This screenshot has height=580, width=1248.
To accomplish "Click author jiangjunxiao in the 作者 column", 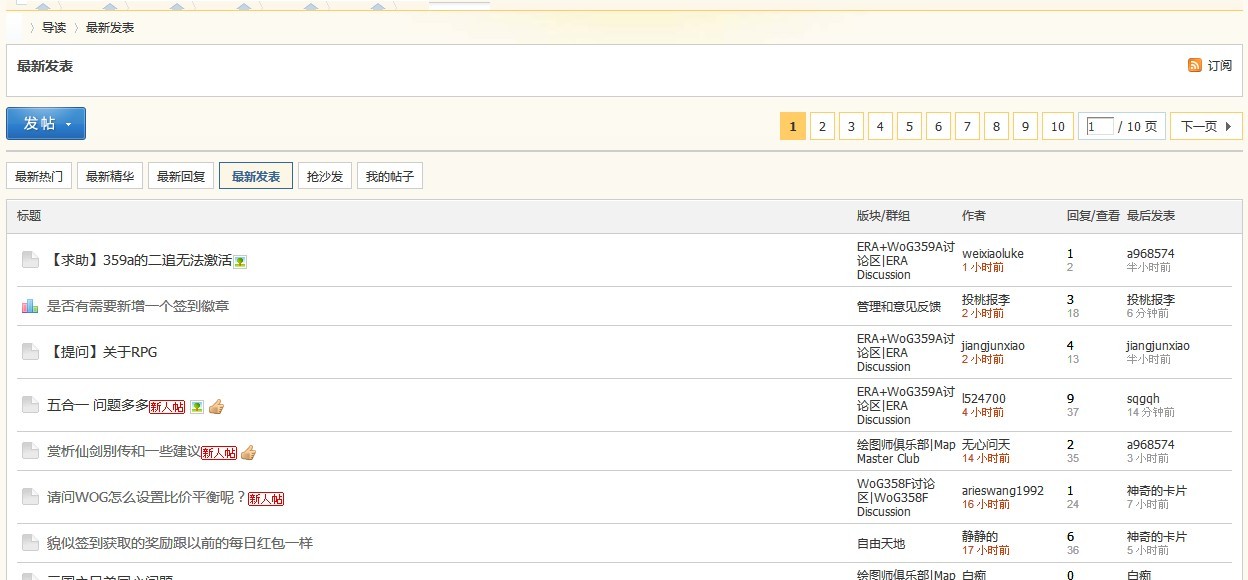I will [x=993, y=346].
